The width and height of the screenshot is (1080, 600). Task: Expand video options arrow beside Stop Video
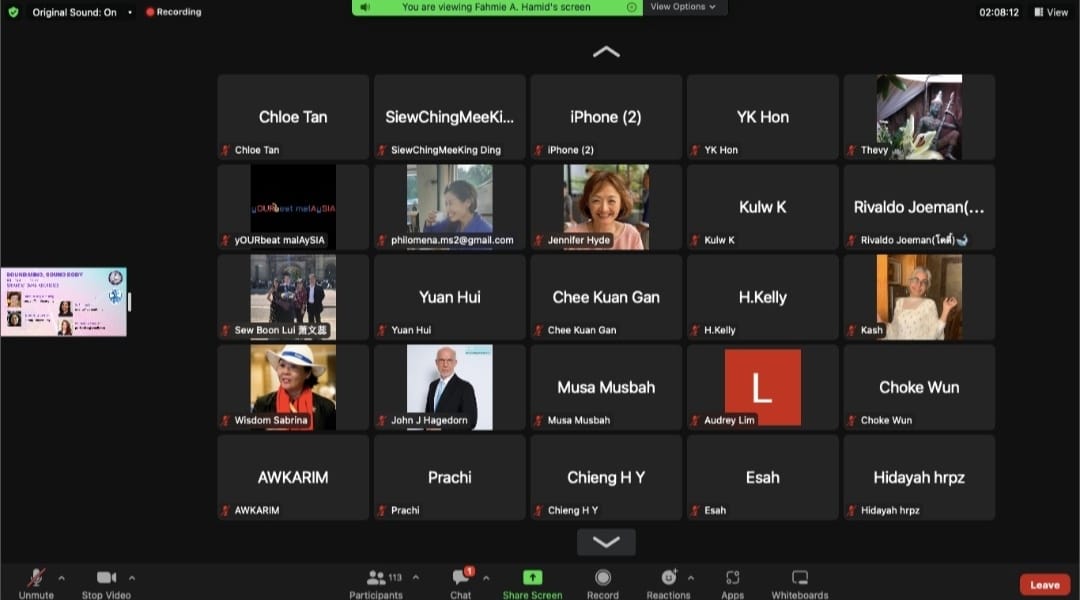click(x=132, y=577)
